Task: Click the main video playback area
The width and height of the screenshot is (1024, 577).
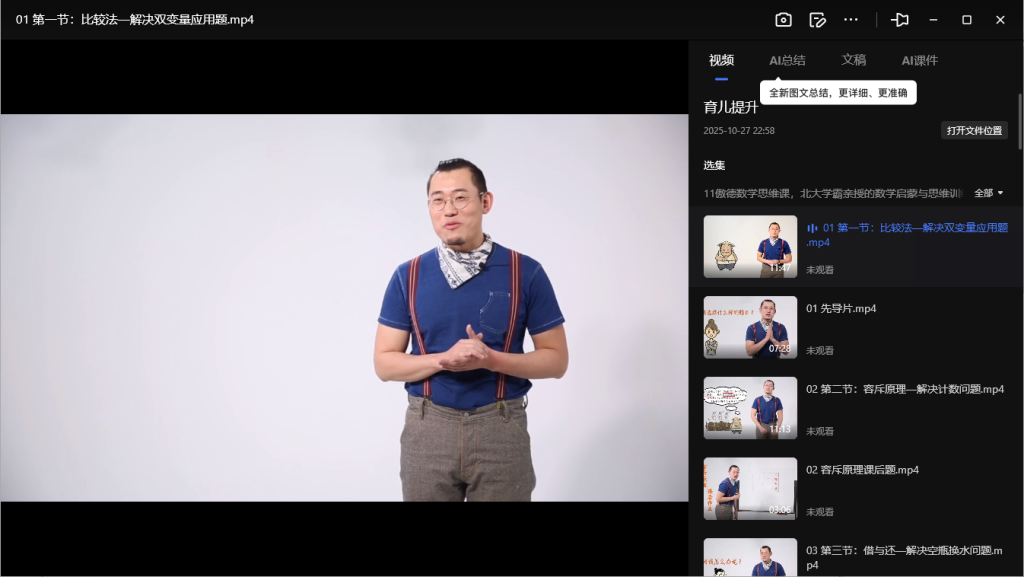Action: click(x=344, y=307)
